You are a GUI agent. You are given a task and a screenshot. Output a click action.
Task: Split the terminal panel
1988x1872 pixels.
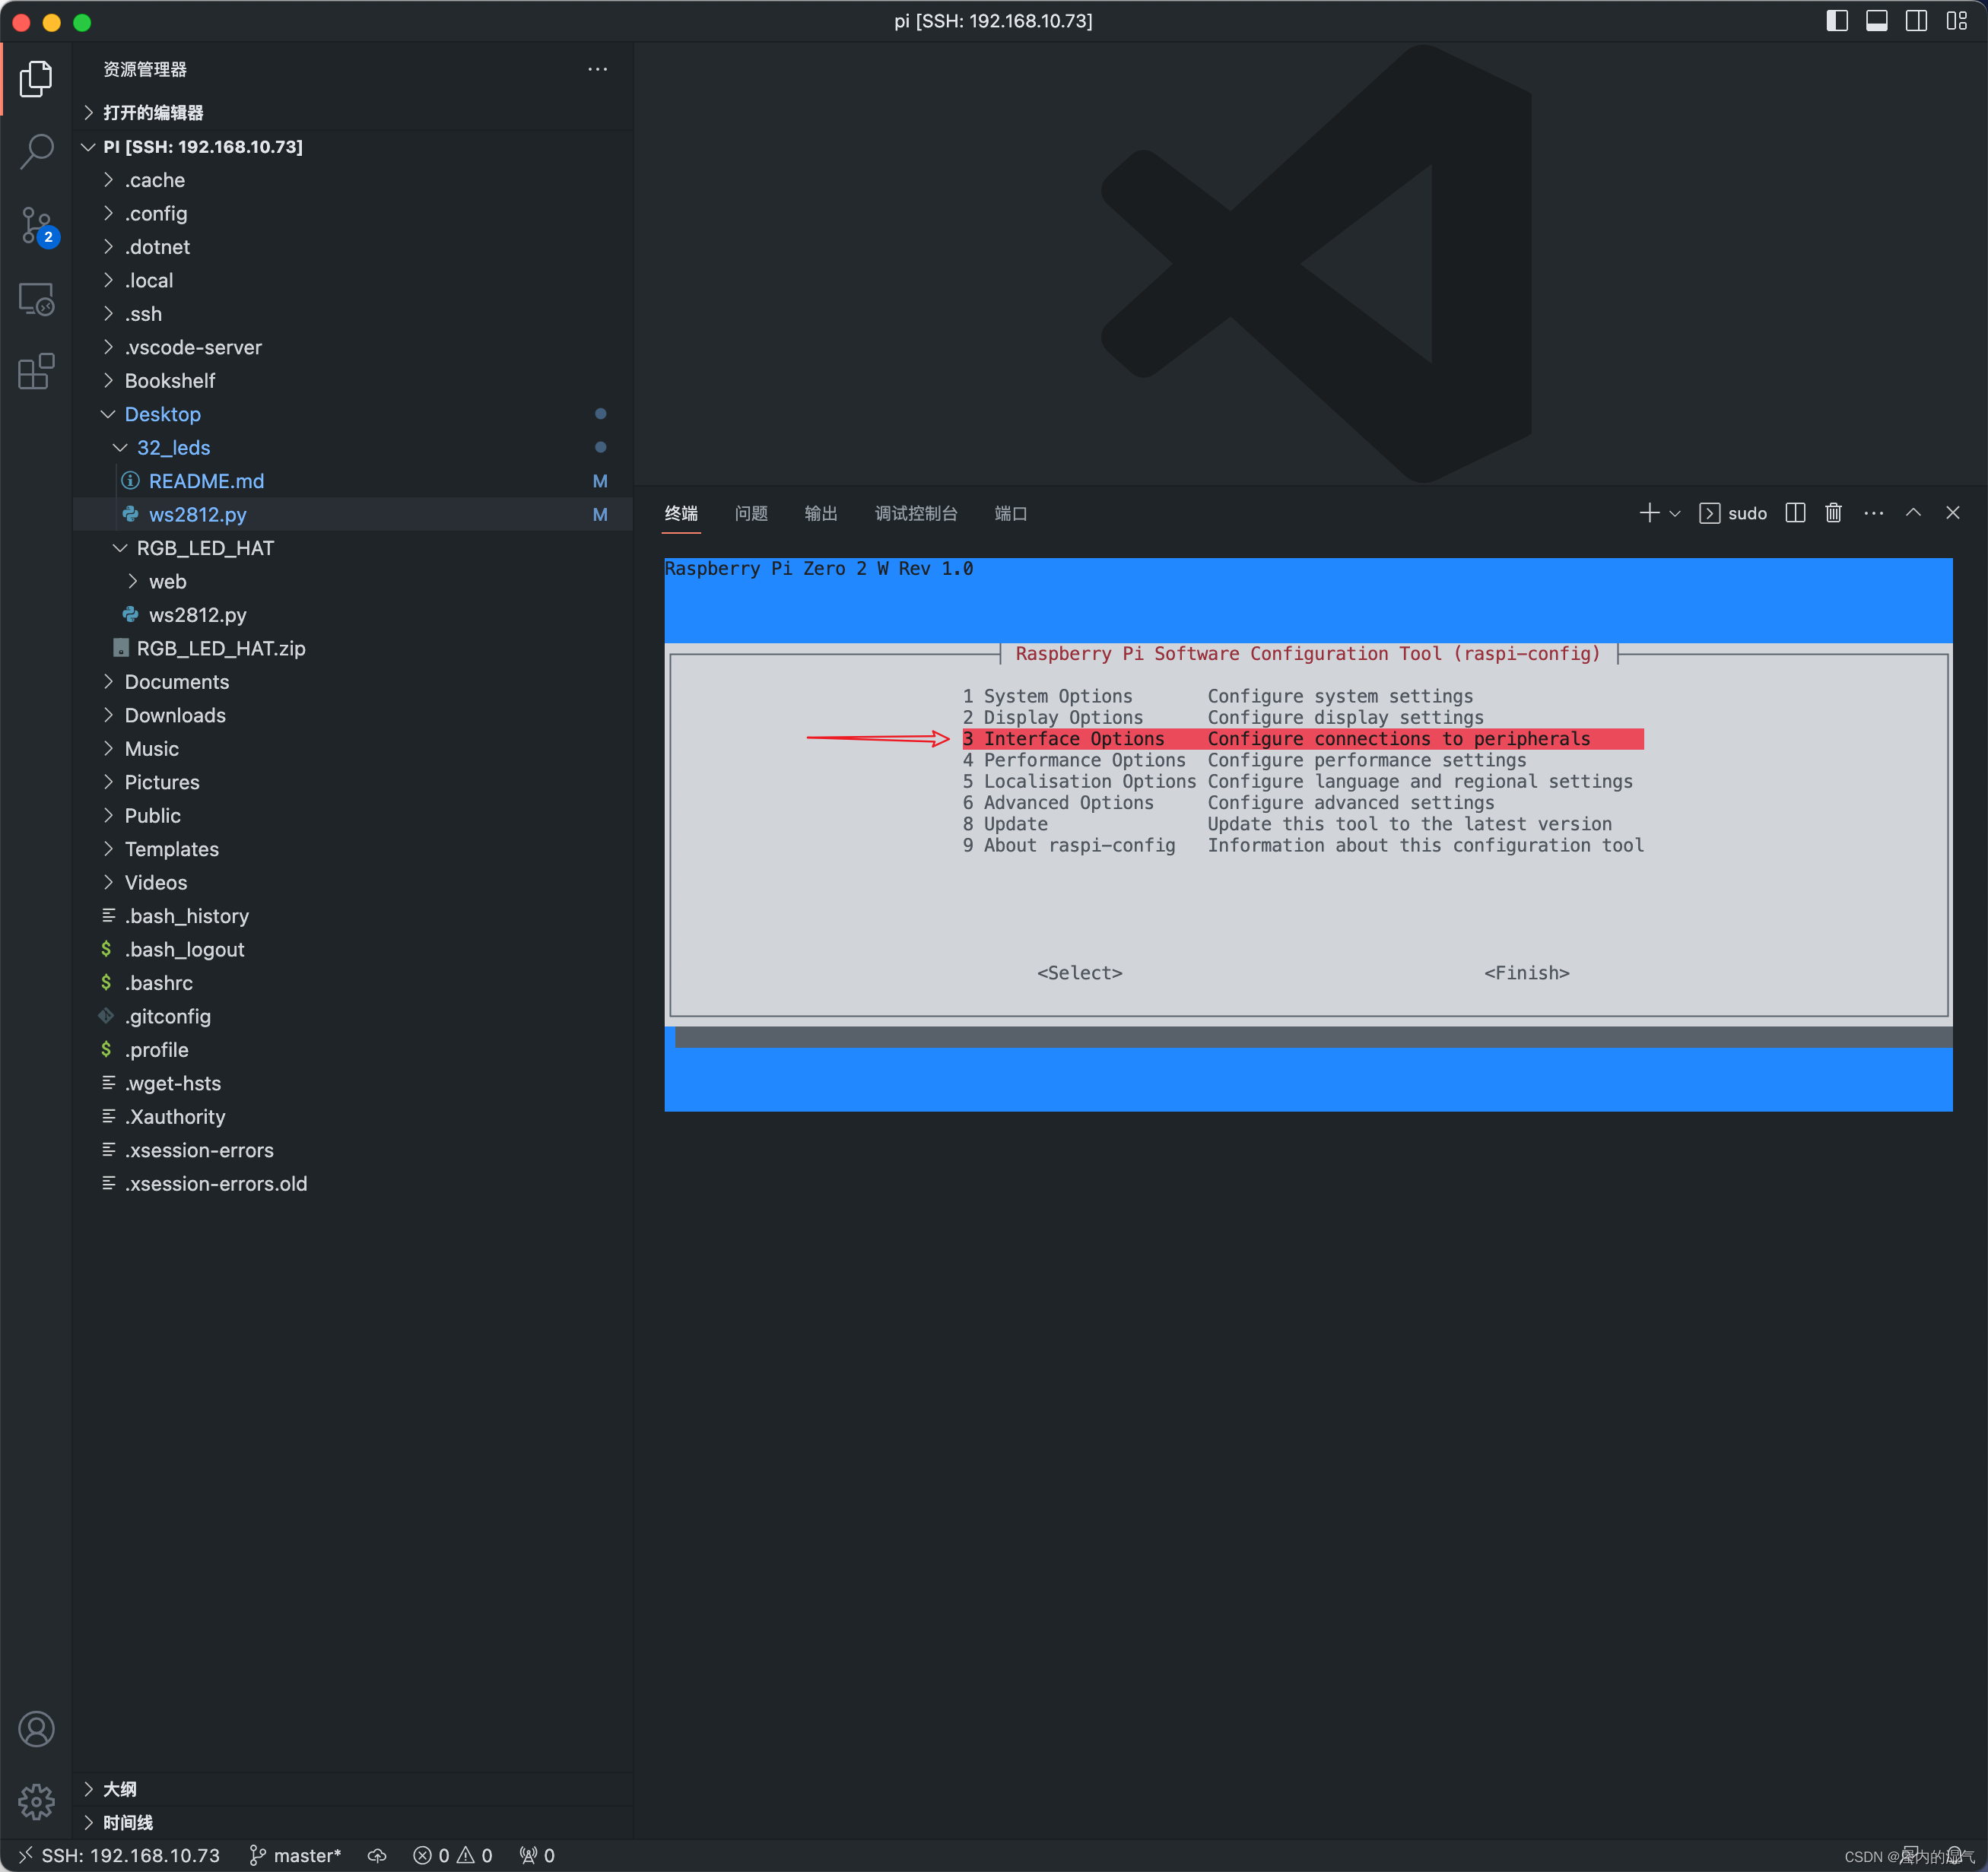[1795, 513]
